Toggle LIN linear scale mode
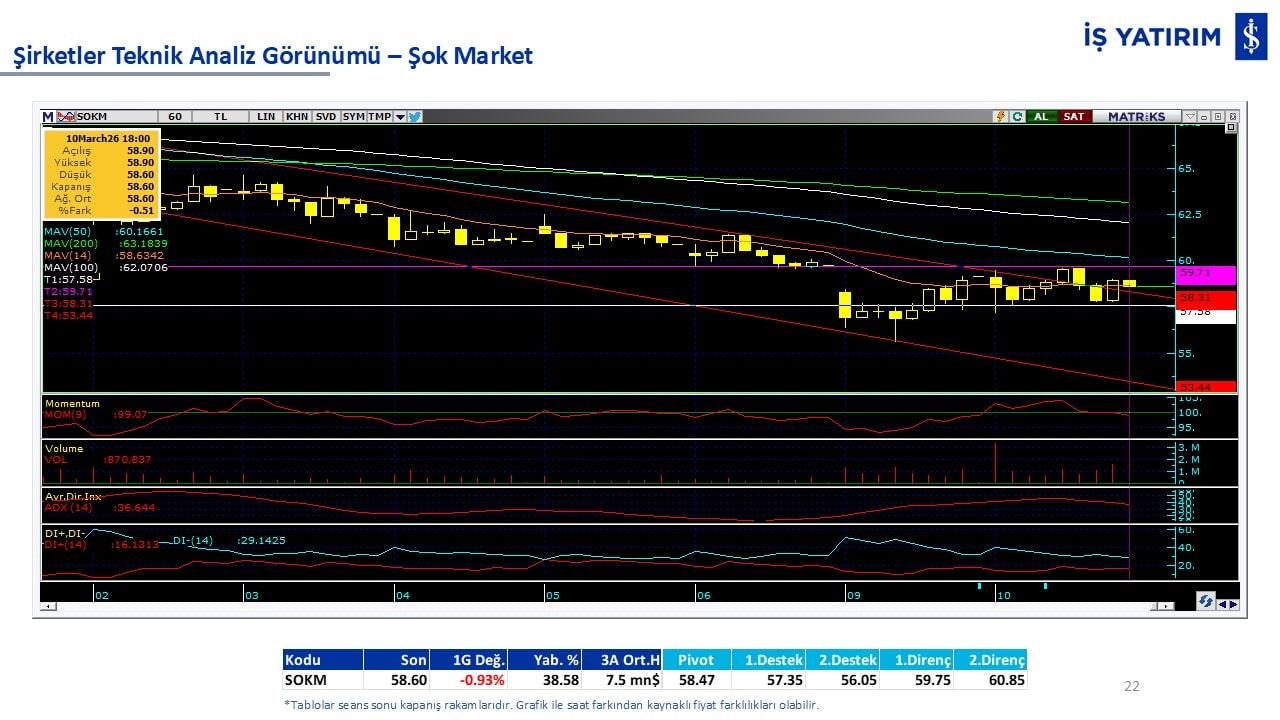1280x720 pixels. [x=265, y=117]
